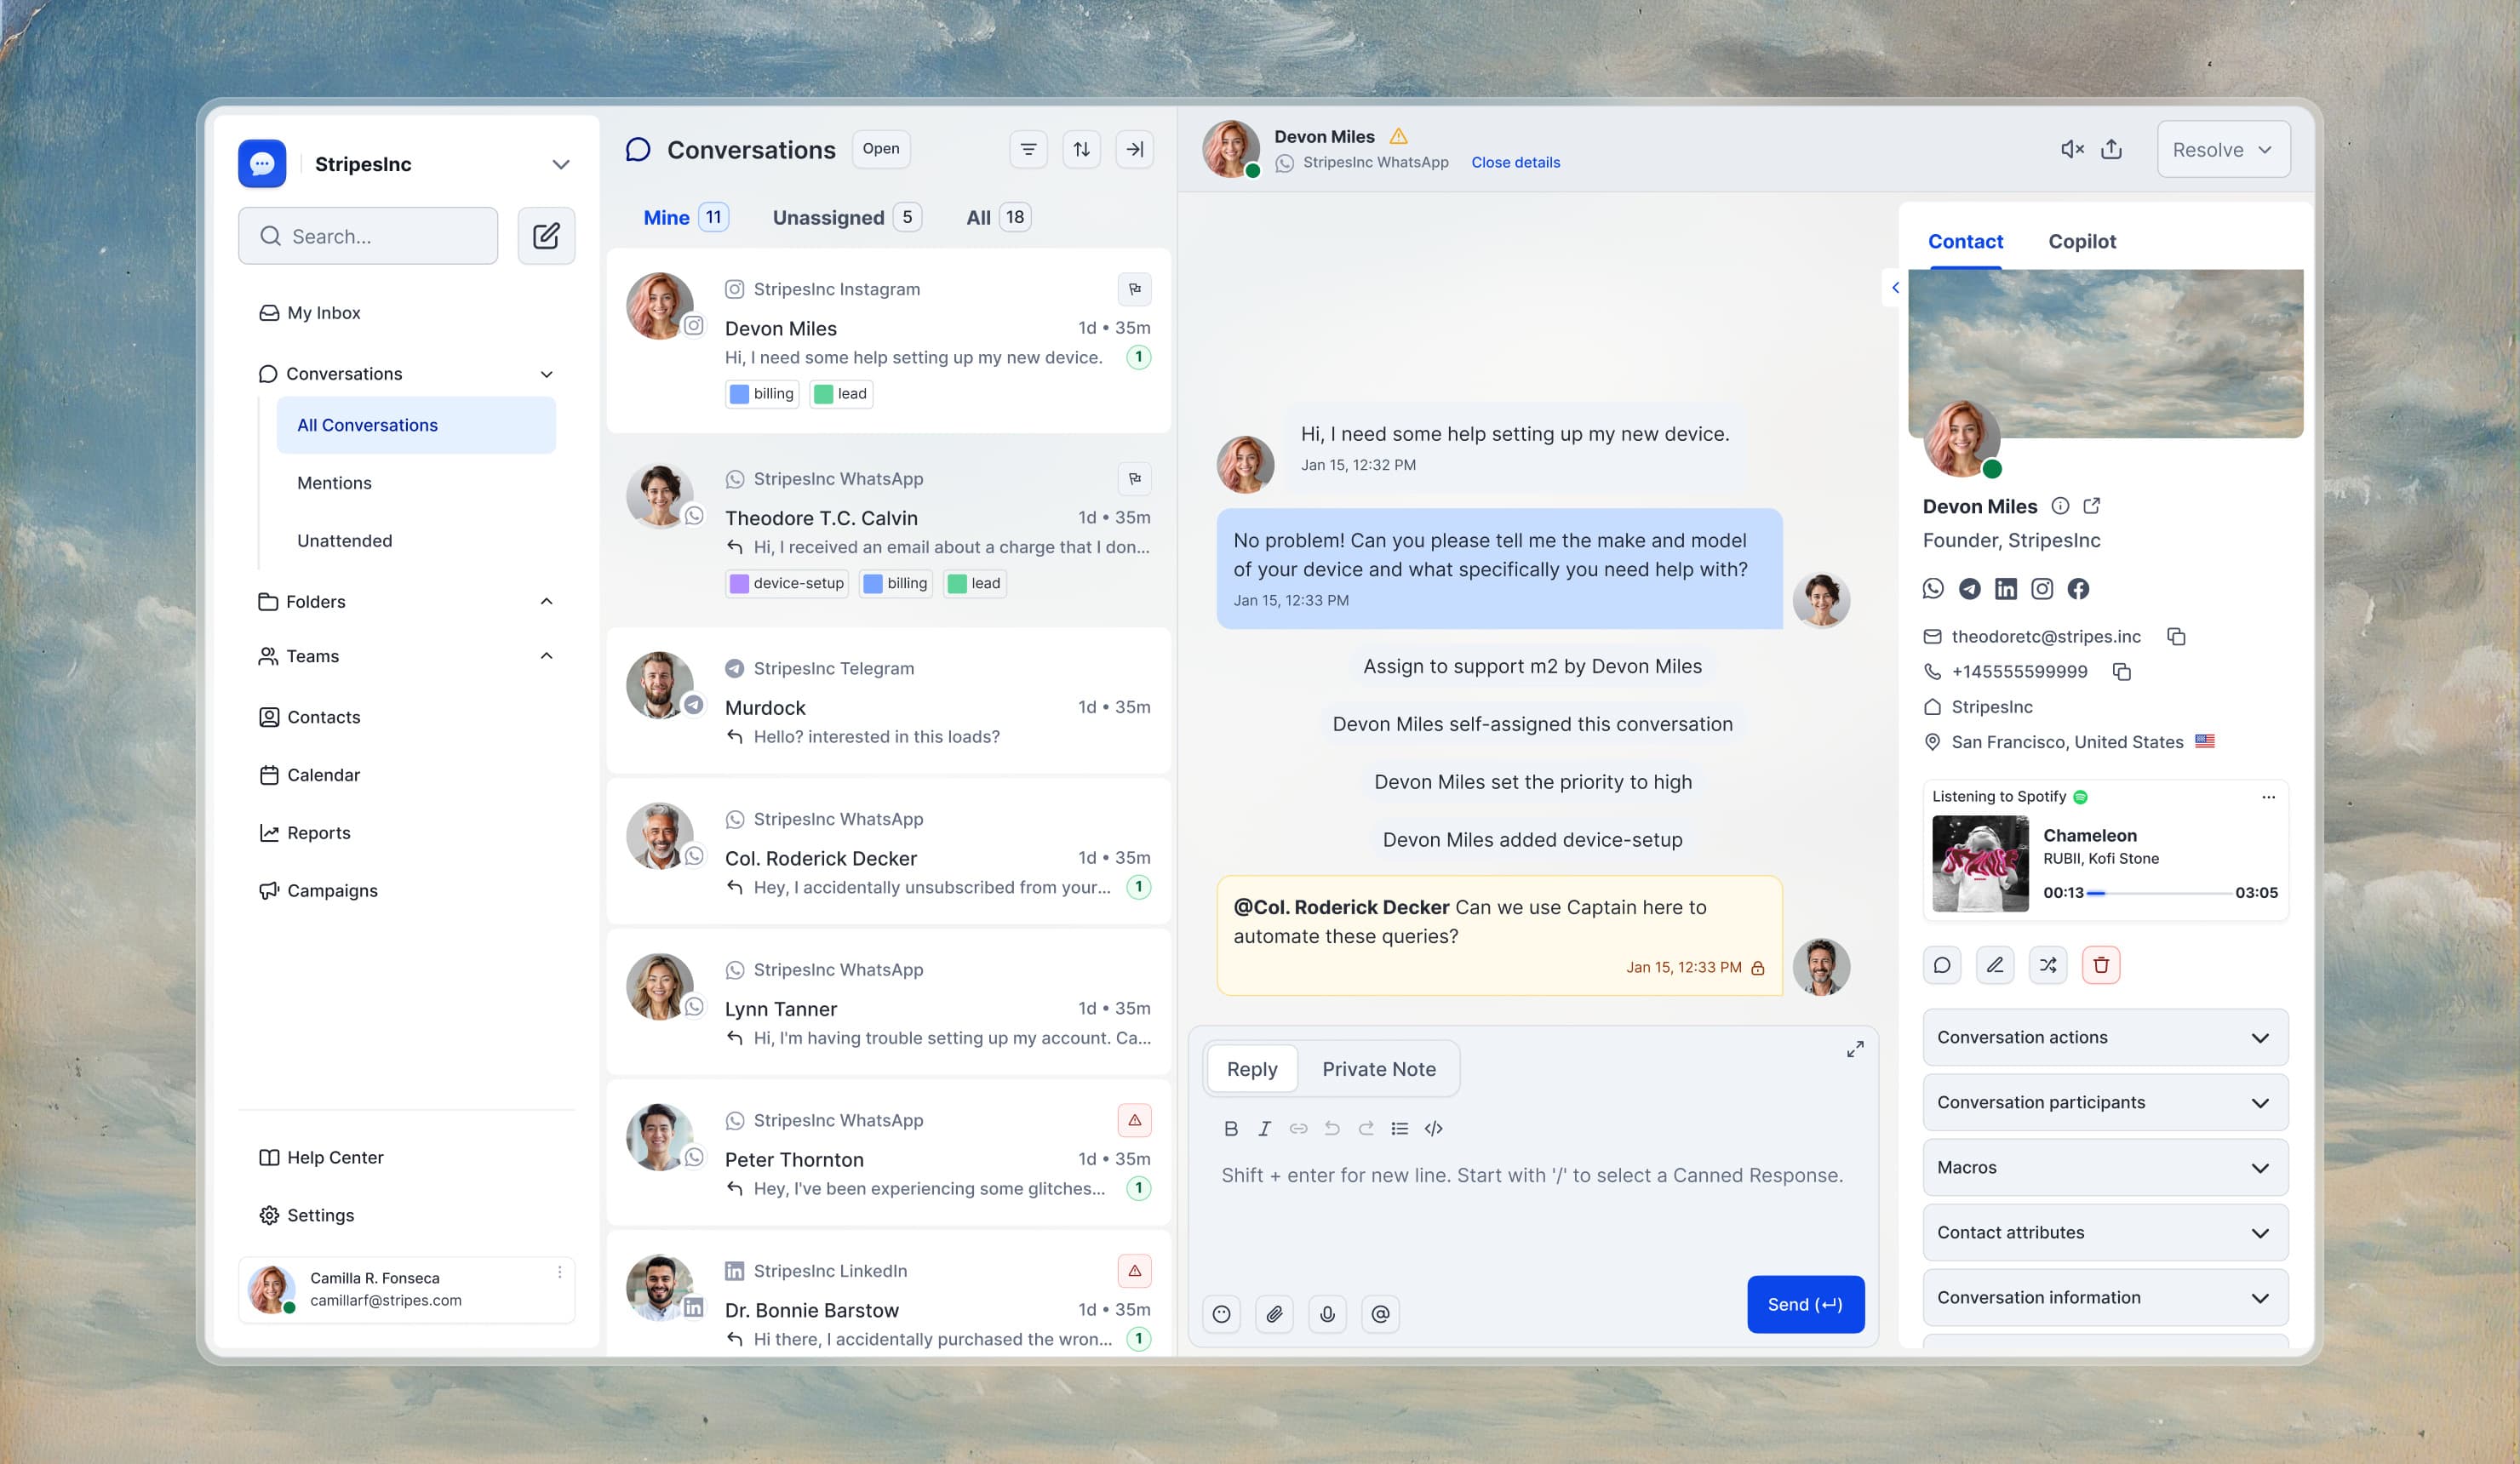2520x1464 pixels.
Task: Click the Close details link
Action: pyautogui.click(x=1514, y=162)
